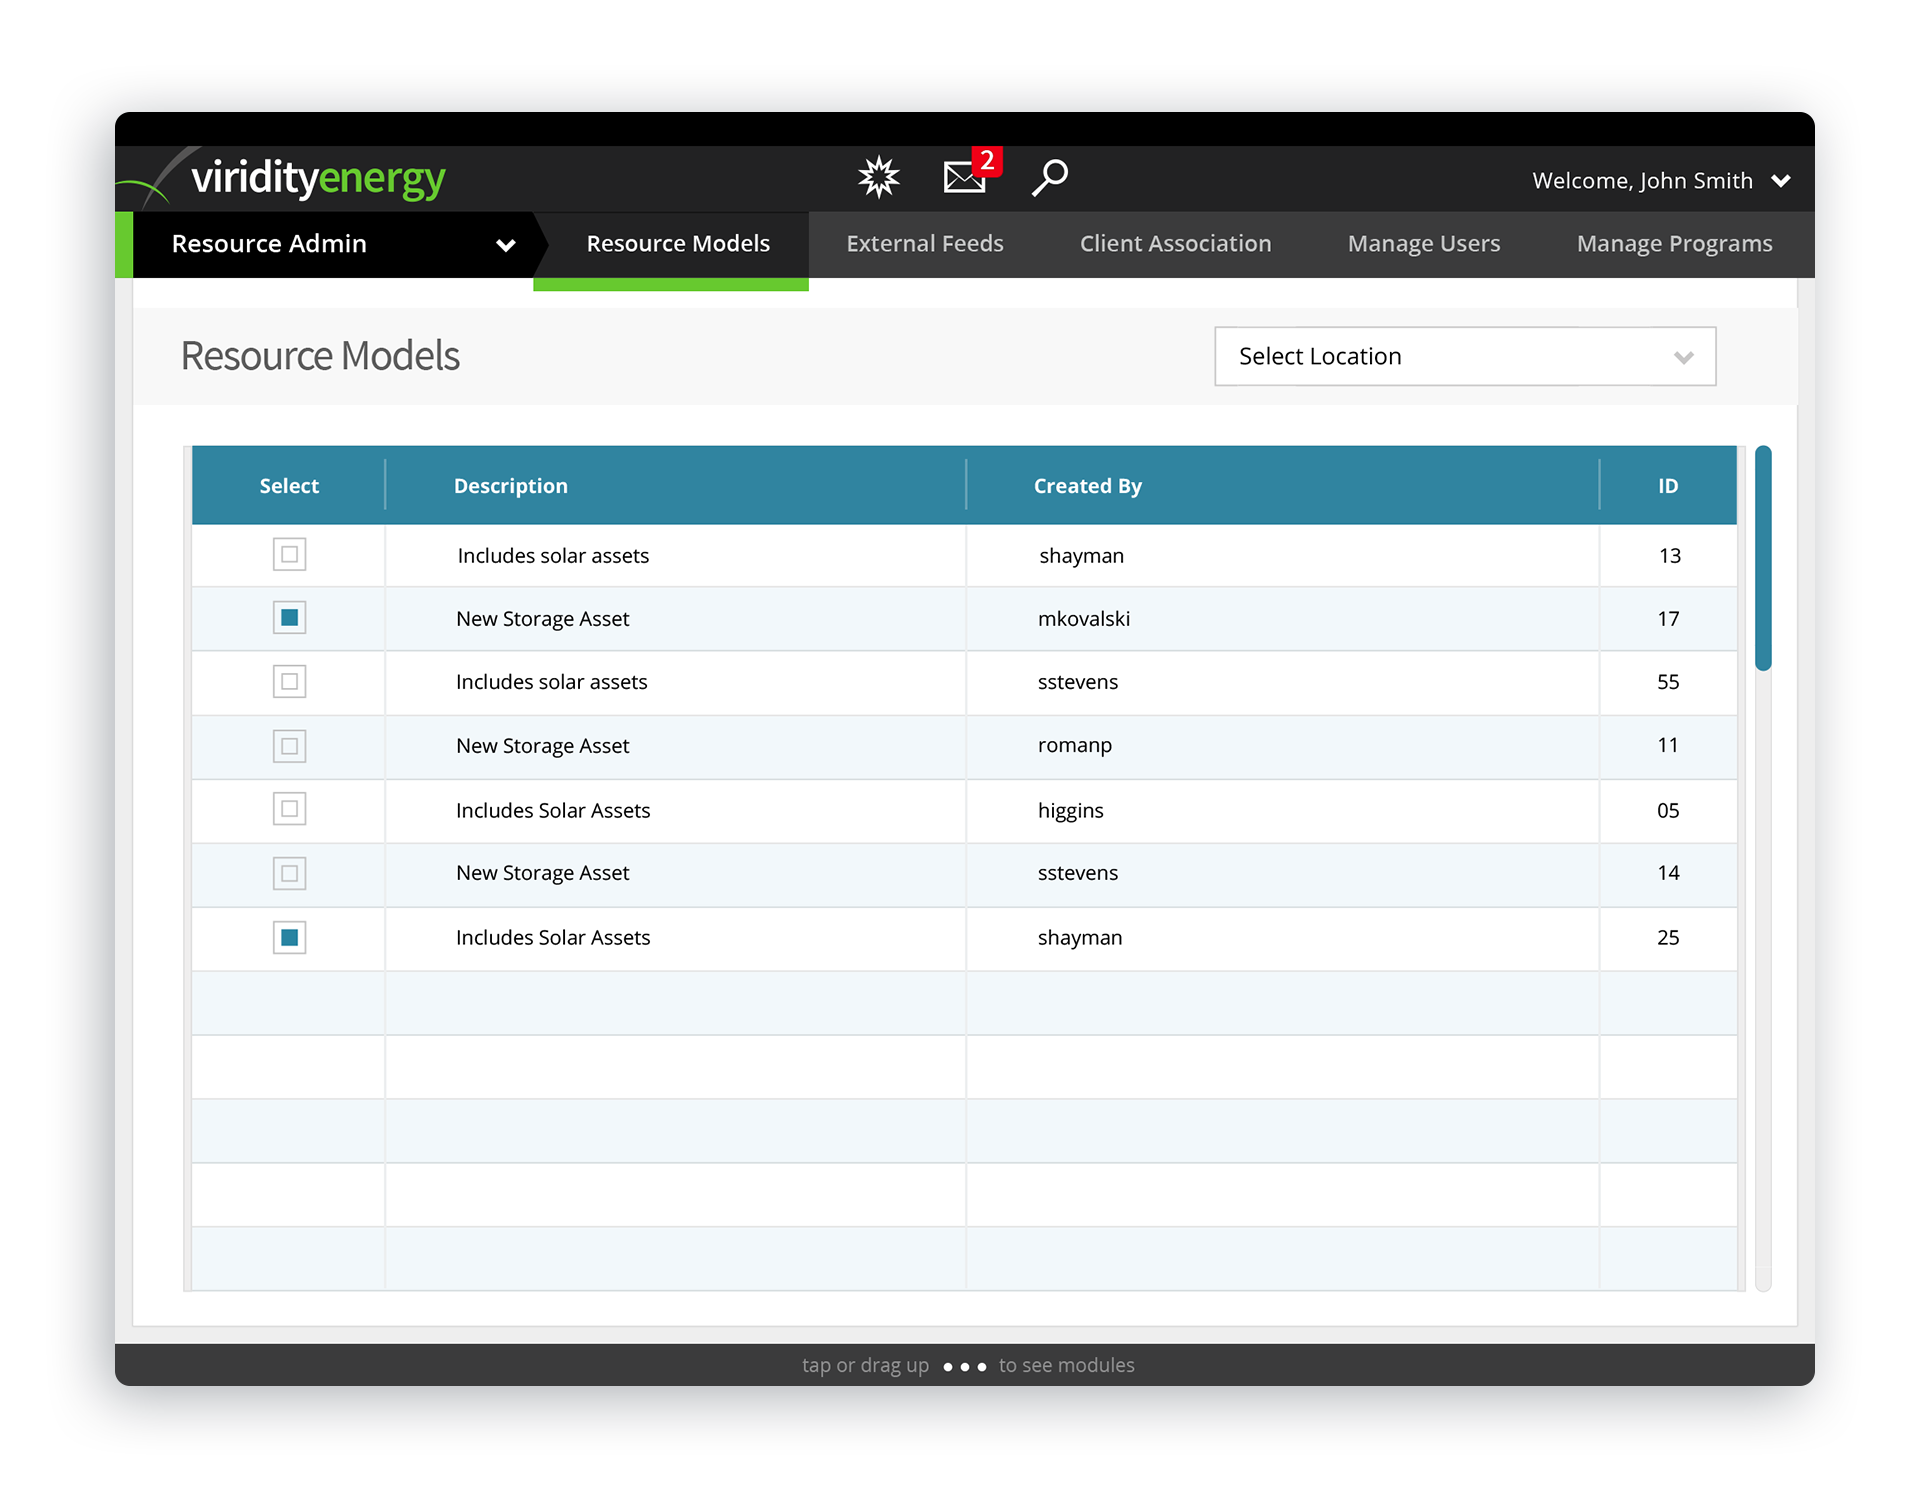Tap the three dots modules handle
The height and width of the screenshot is (1498, 1920).
(965, 1366)
